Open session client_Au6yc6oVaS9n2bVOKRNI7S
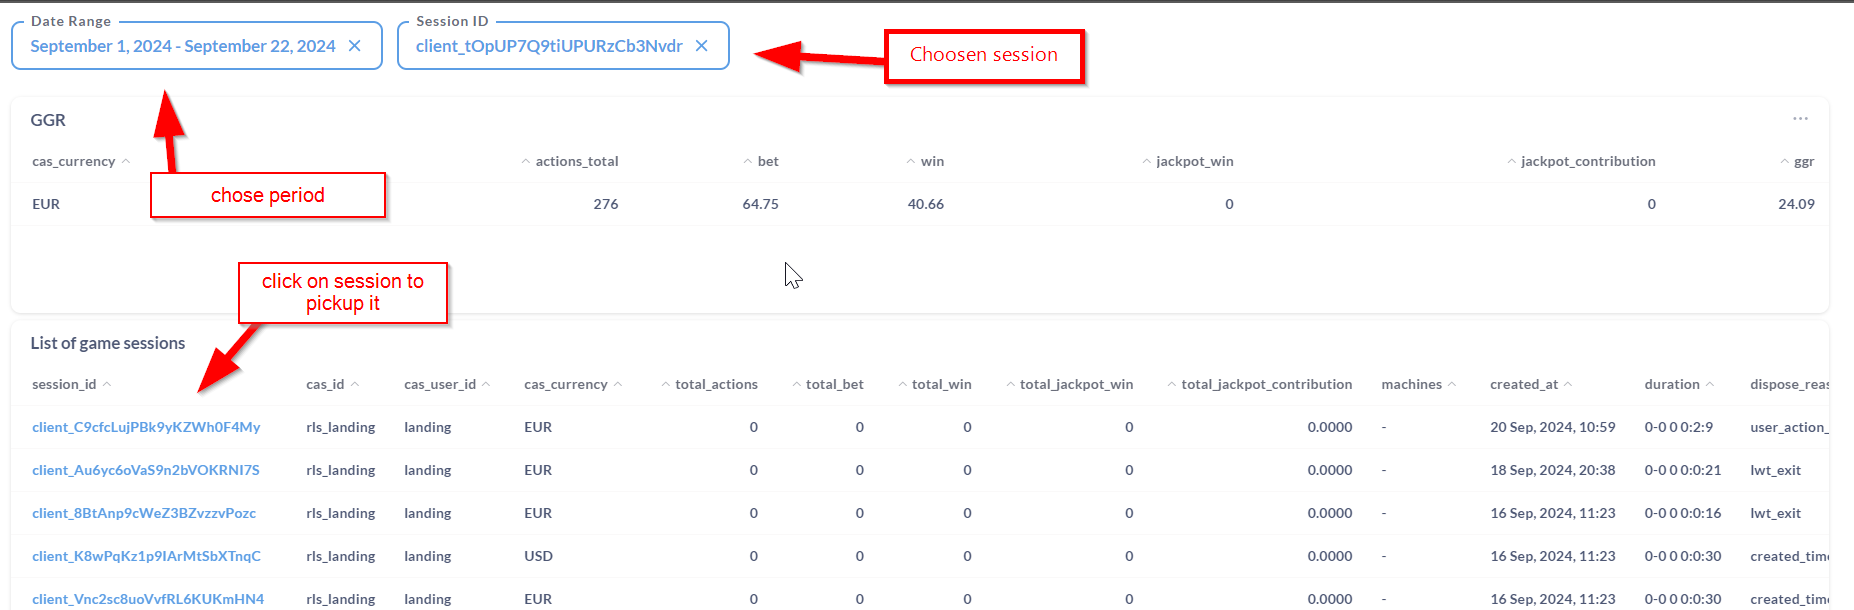 (146, 470)
